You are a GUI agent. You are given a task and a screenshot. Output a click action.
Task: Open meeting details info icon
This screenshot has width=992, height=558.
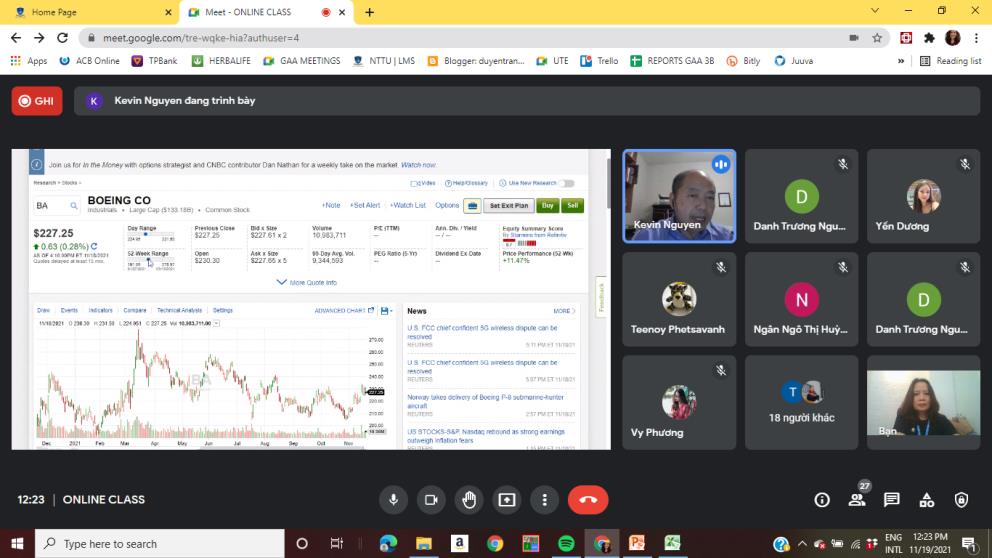coord(822,500)
